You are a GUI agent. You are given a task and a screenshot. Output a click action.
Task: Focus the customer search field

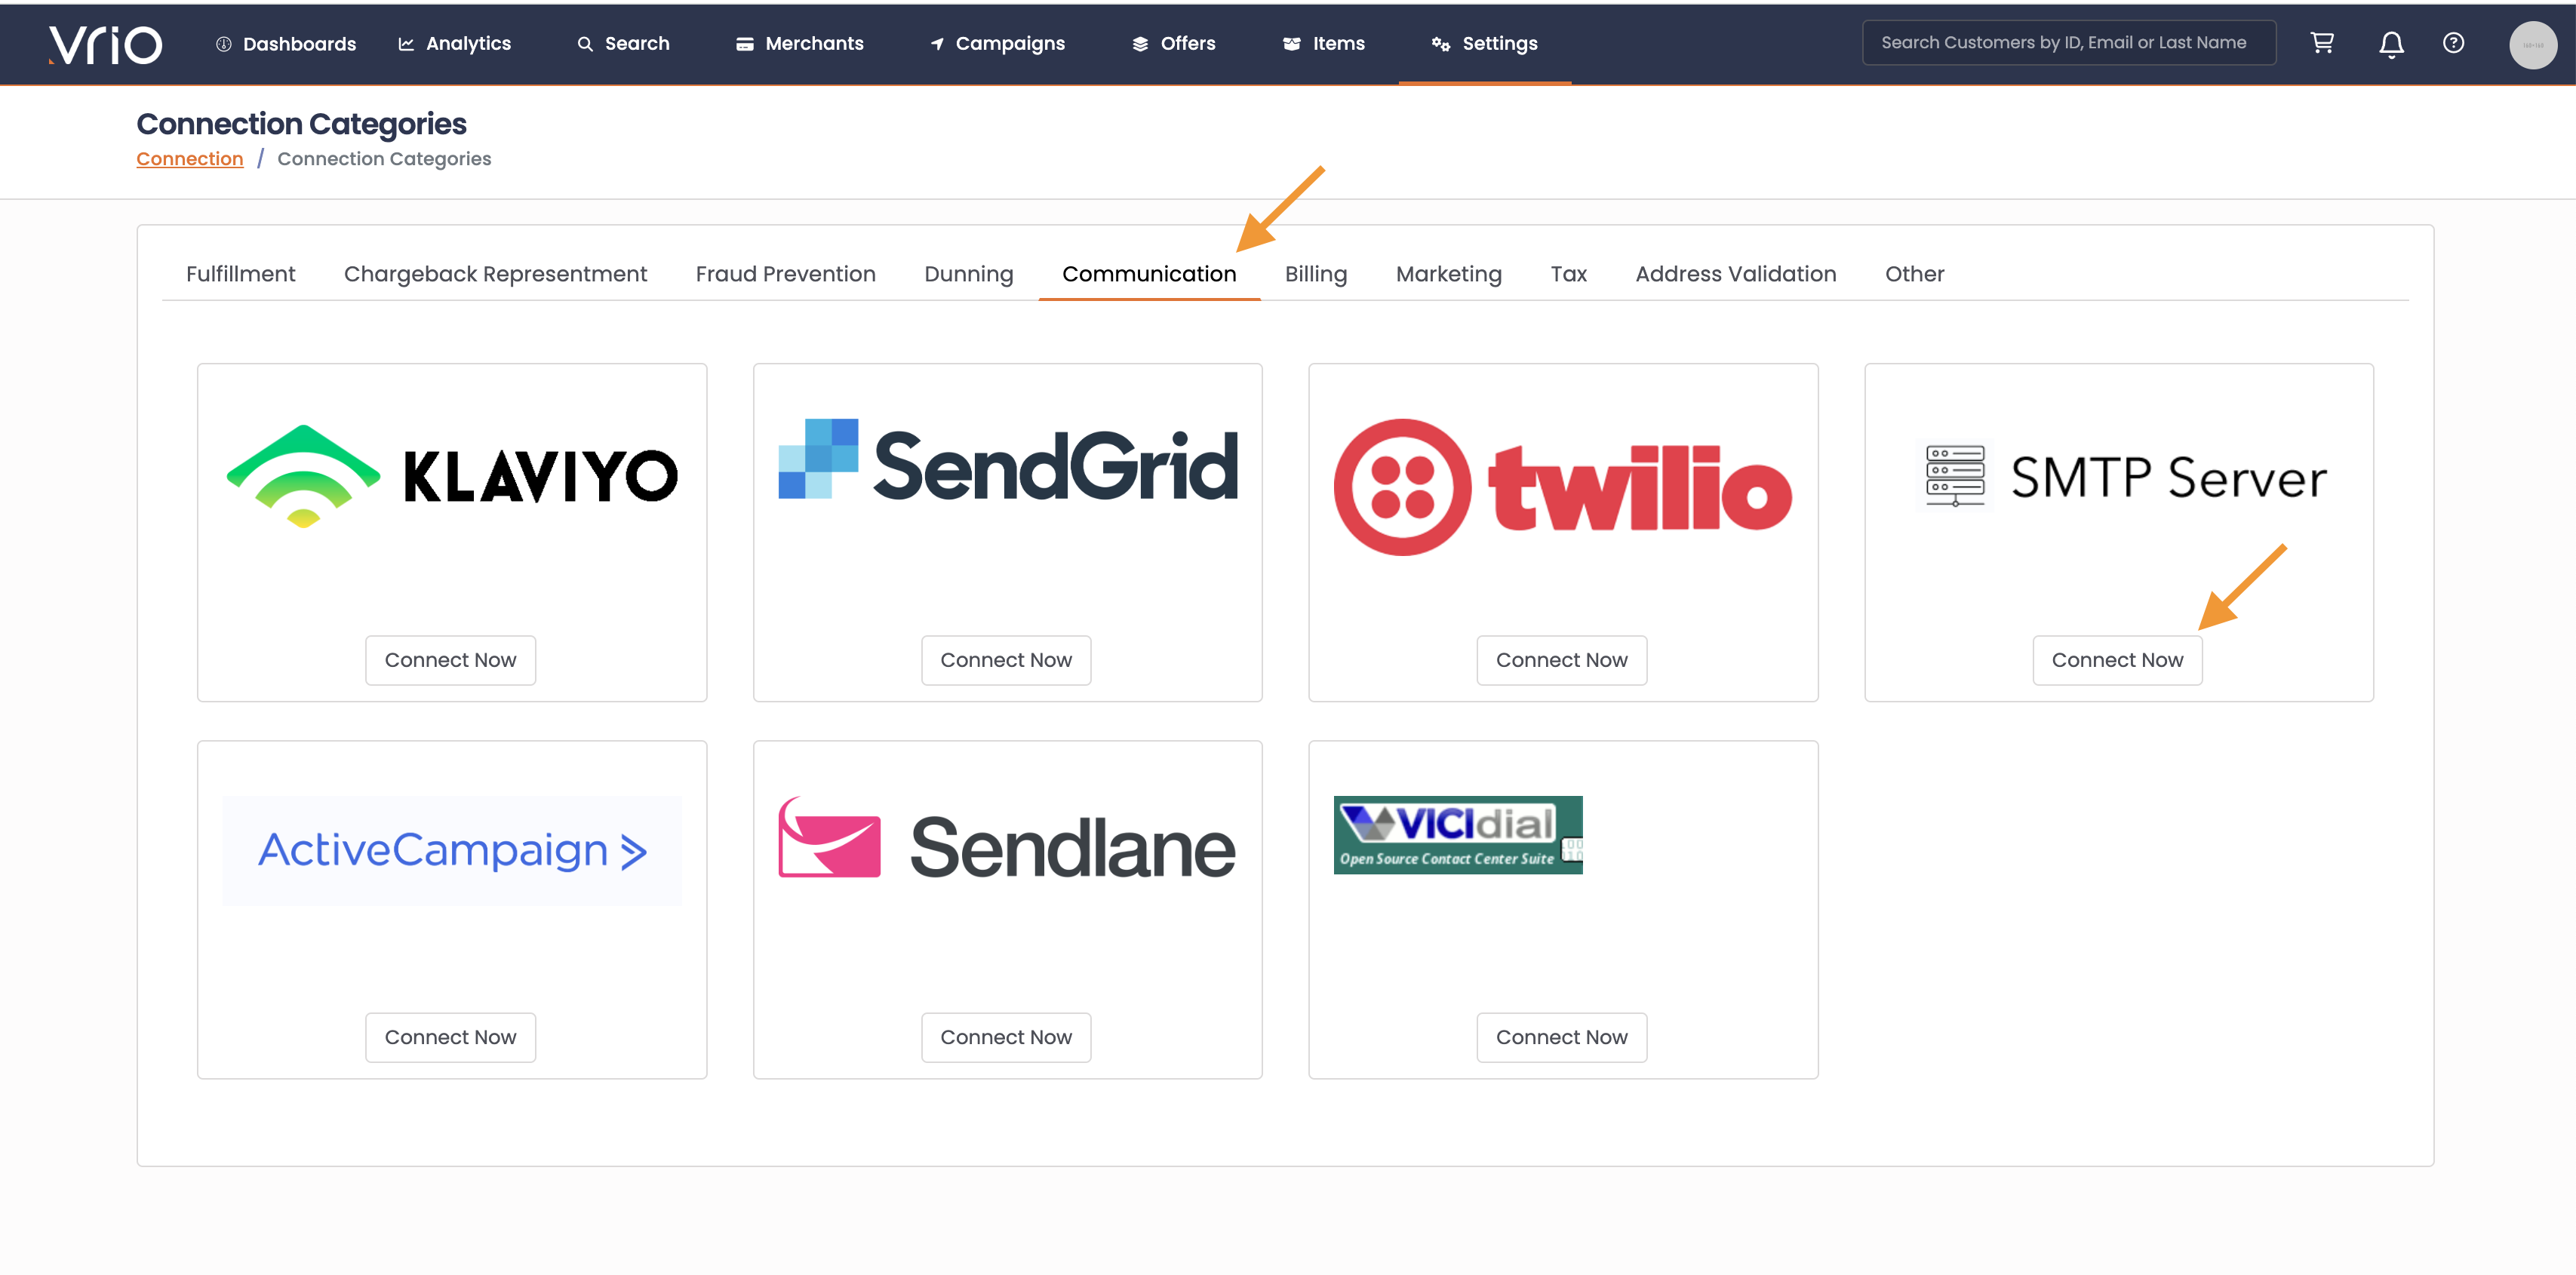pos(2068,43)
